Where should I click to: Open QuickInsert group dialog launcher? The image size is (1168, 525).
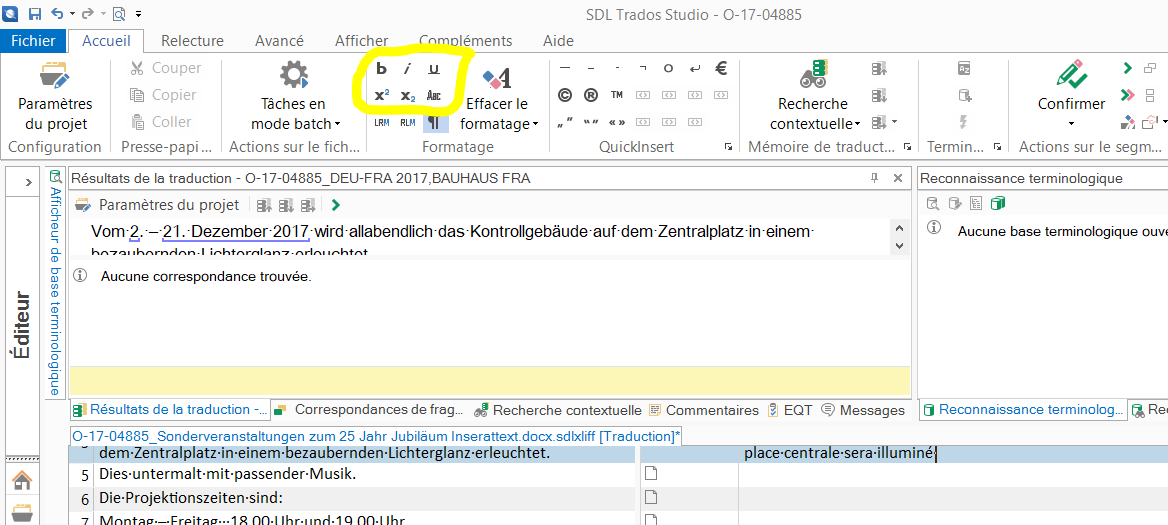click(728, 147)
